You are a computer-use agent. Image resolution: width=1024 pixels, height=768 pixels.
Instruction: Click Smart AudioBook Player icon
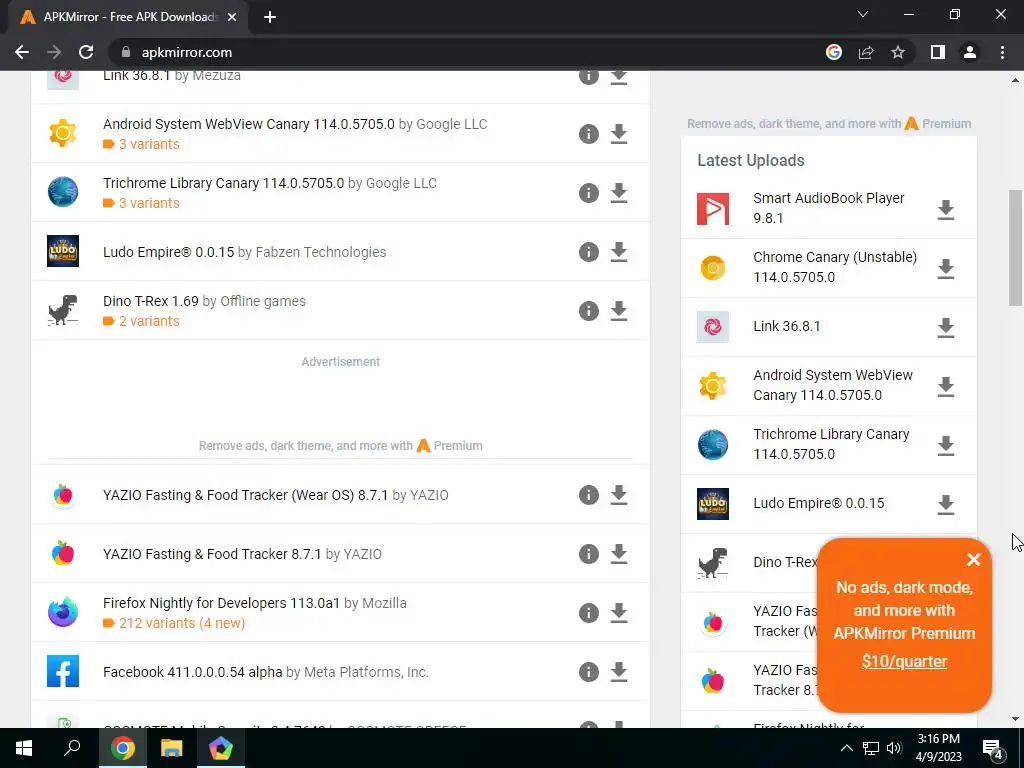coord(712,209)
